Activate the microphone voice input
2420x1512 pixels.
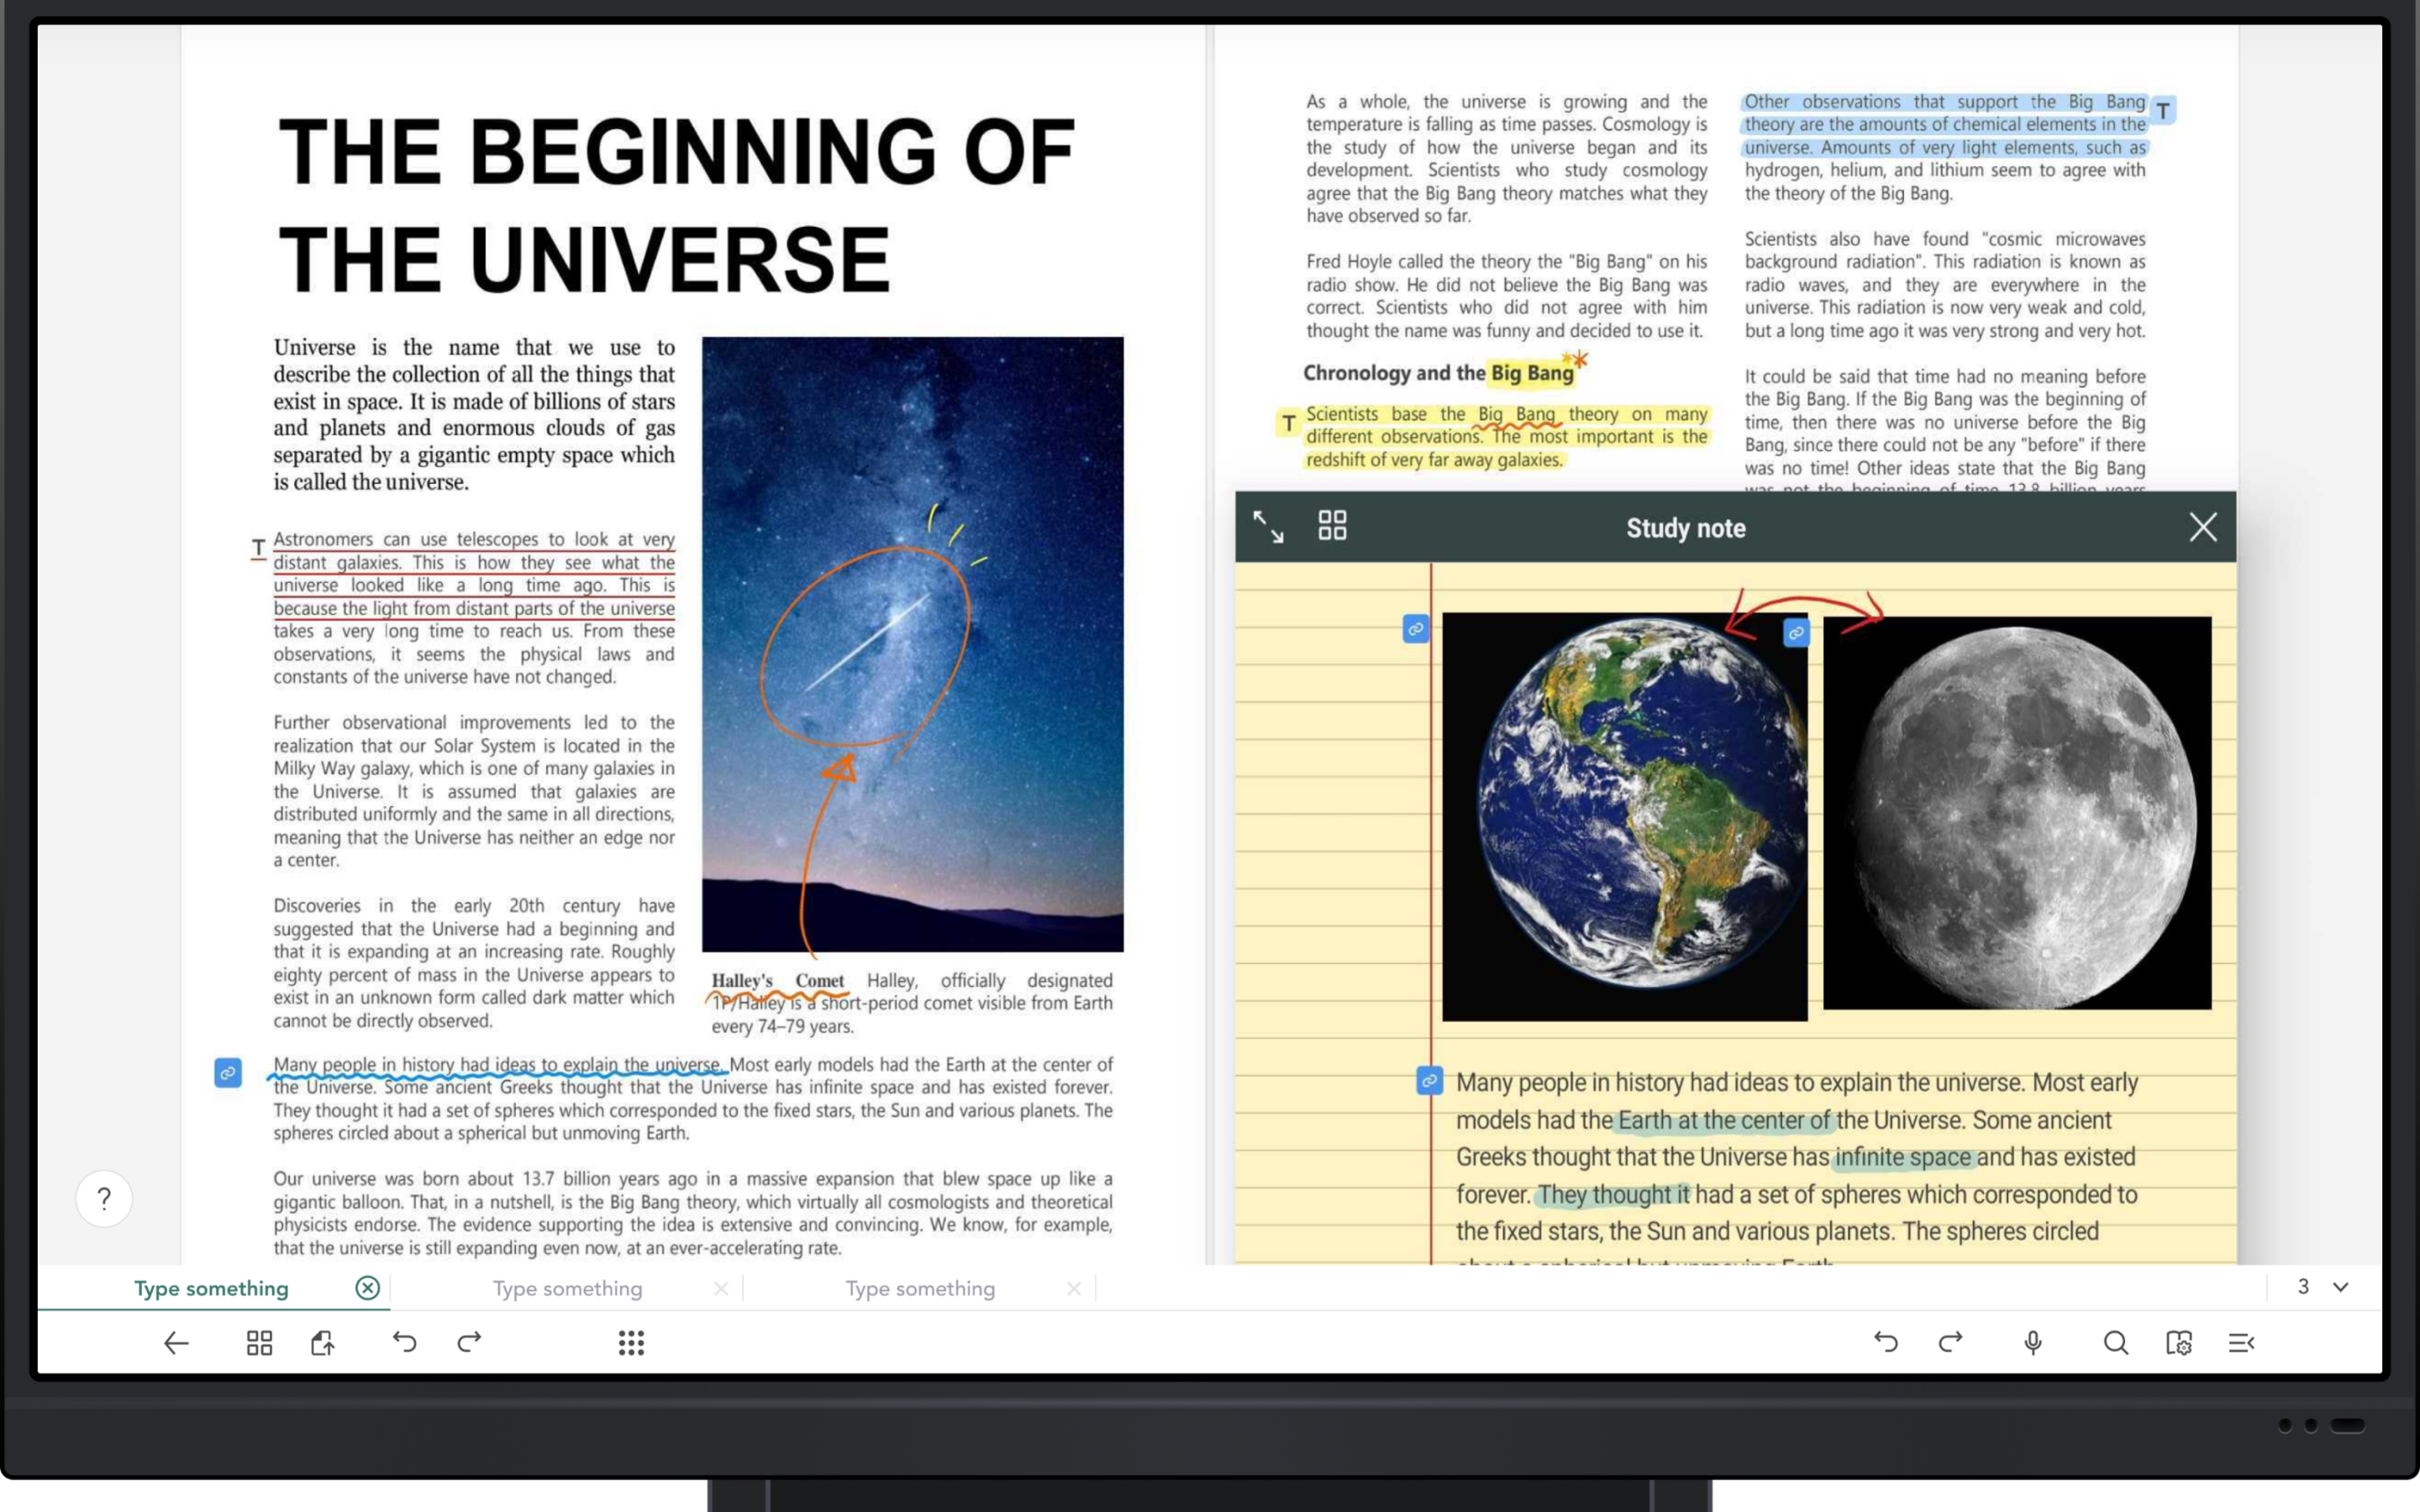2033,1343
